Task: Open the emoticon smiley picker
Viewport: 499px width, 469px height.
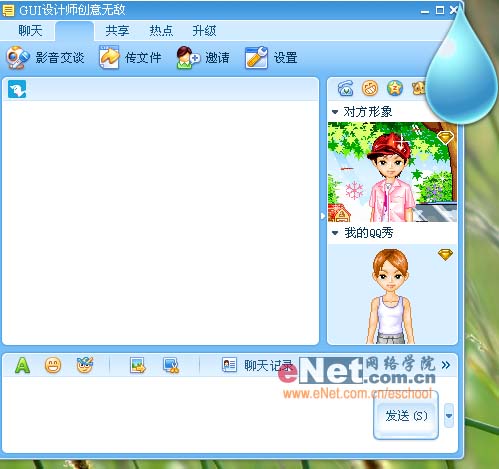Action: 53,365
